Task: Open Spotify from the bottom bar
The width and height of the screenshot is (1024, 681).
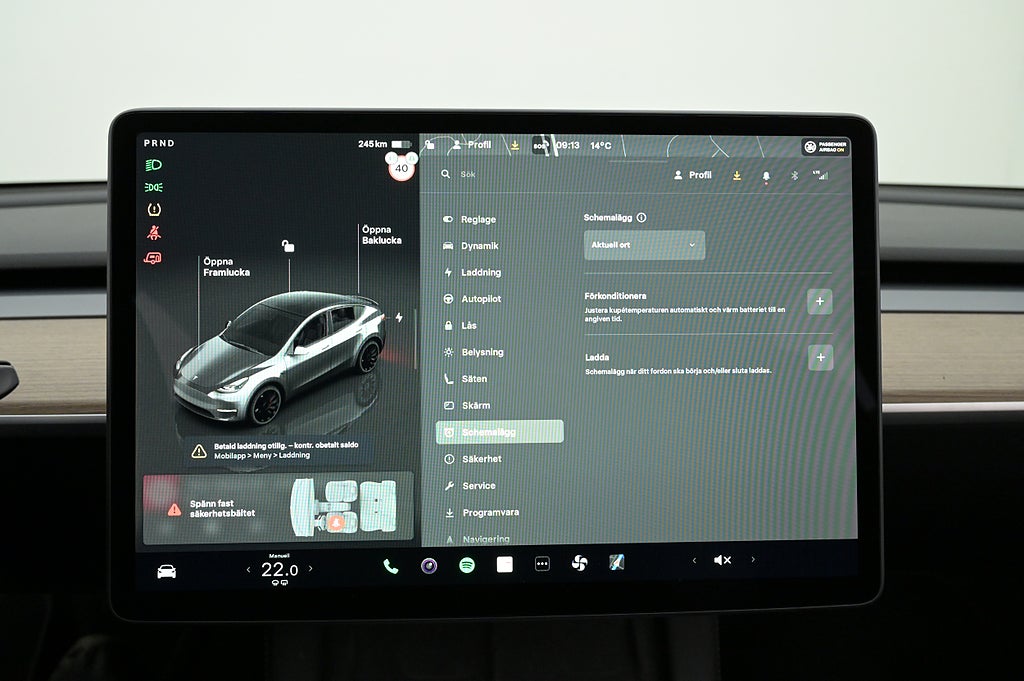Action: [x=467, y=565]
